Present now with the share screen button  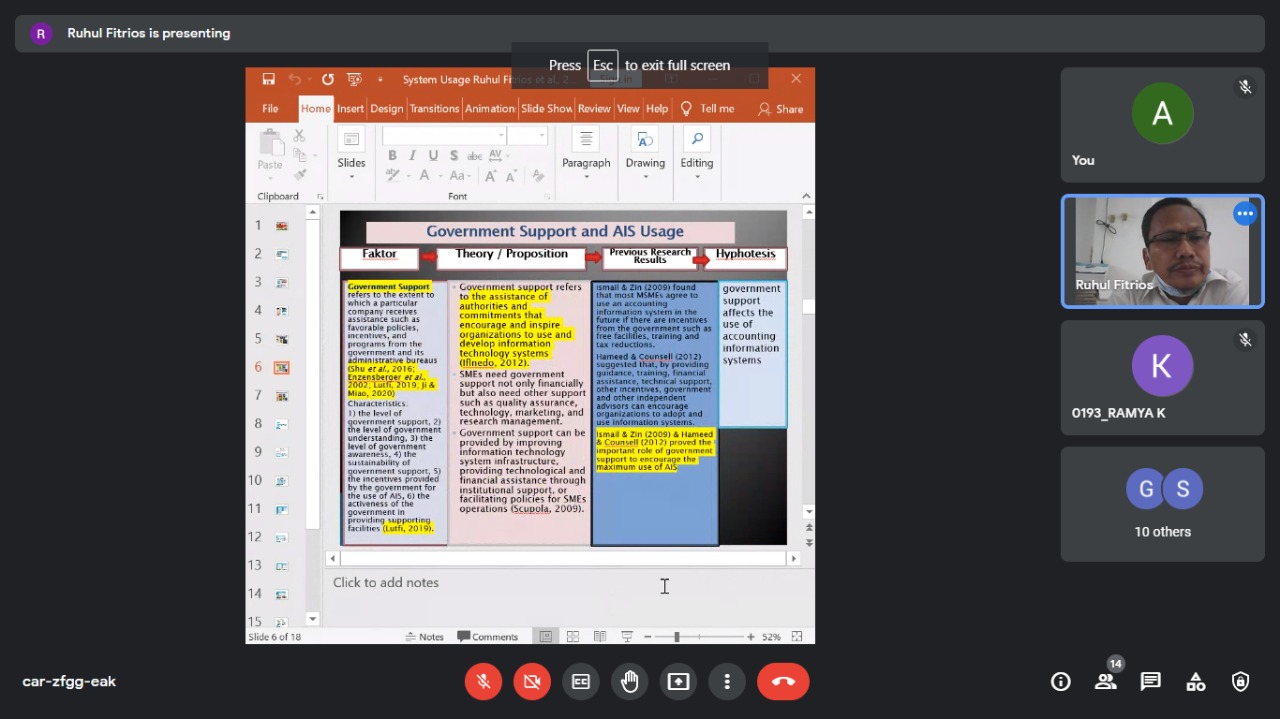coord(678,682)
